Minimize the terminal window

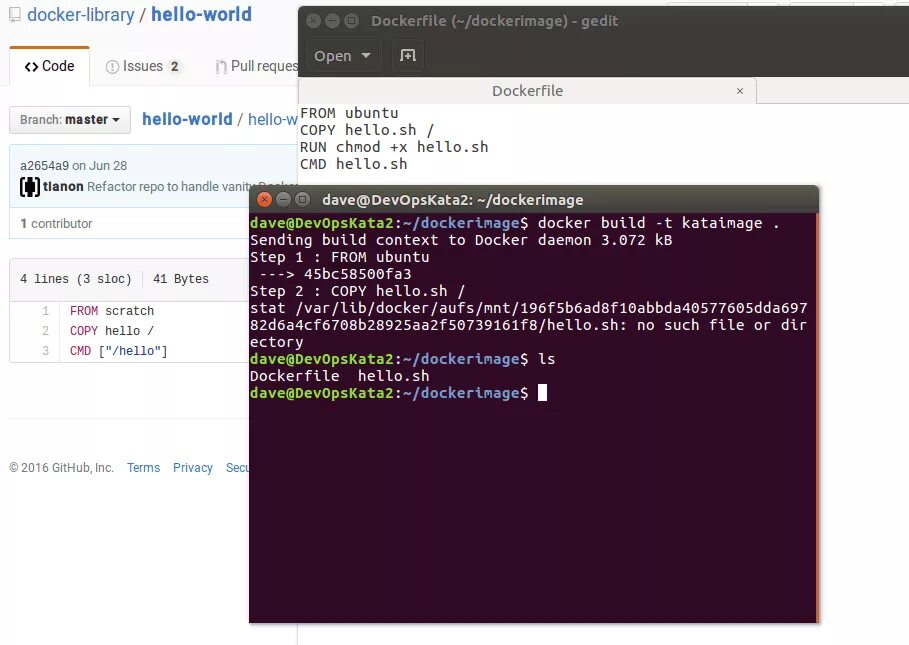coord(283,200)
